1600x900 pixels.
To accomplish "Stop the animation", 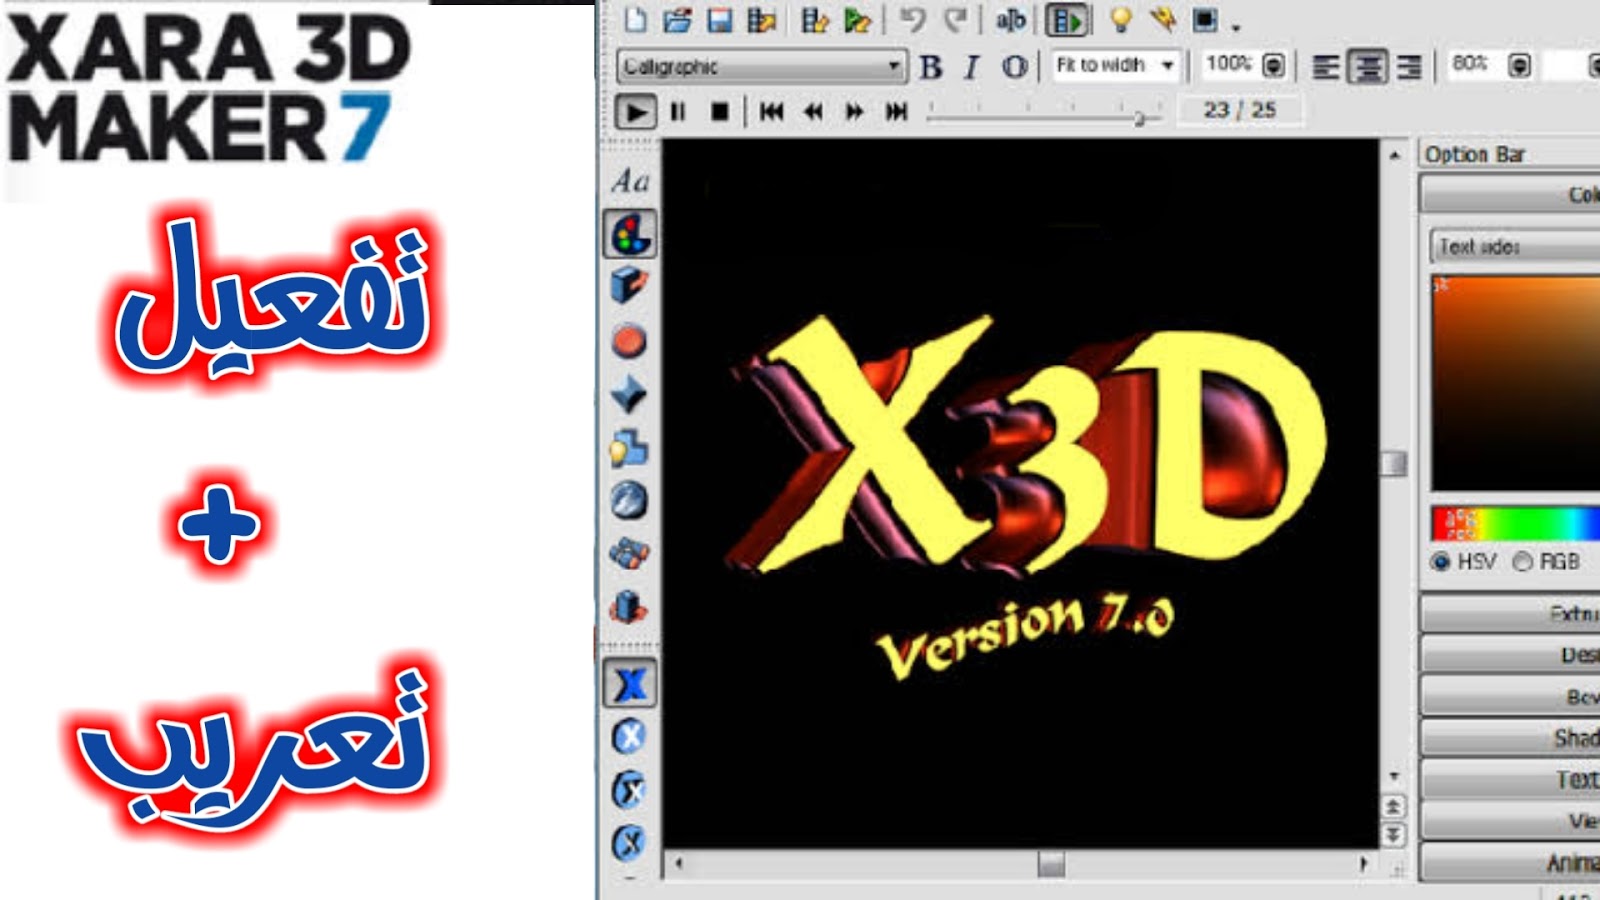I will pos(719,111).
